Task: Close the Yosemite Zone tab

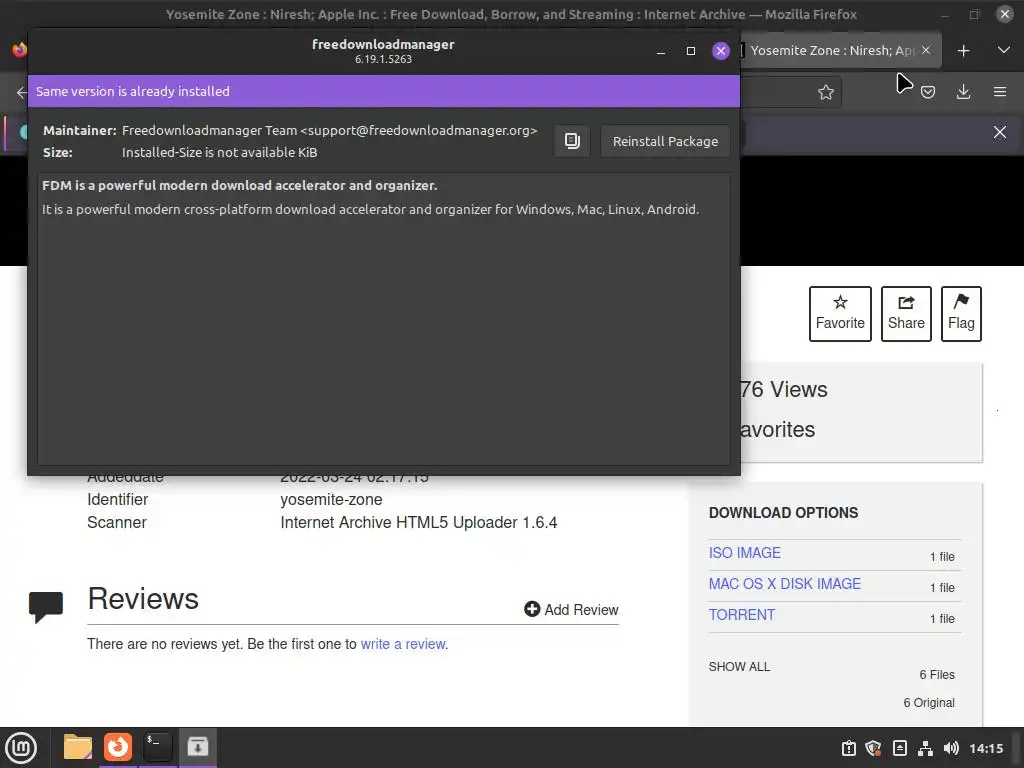Action: (x=925, y=50)
